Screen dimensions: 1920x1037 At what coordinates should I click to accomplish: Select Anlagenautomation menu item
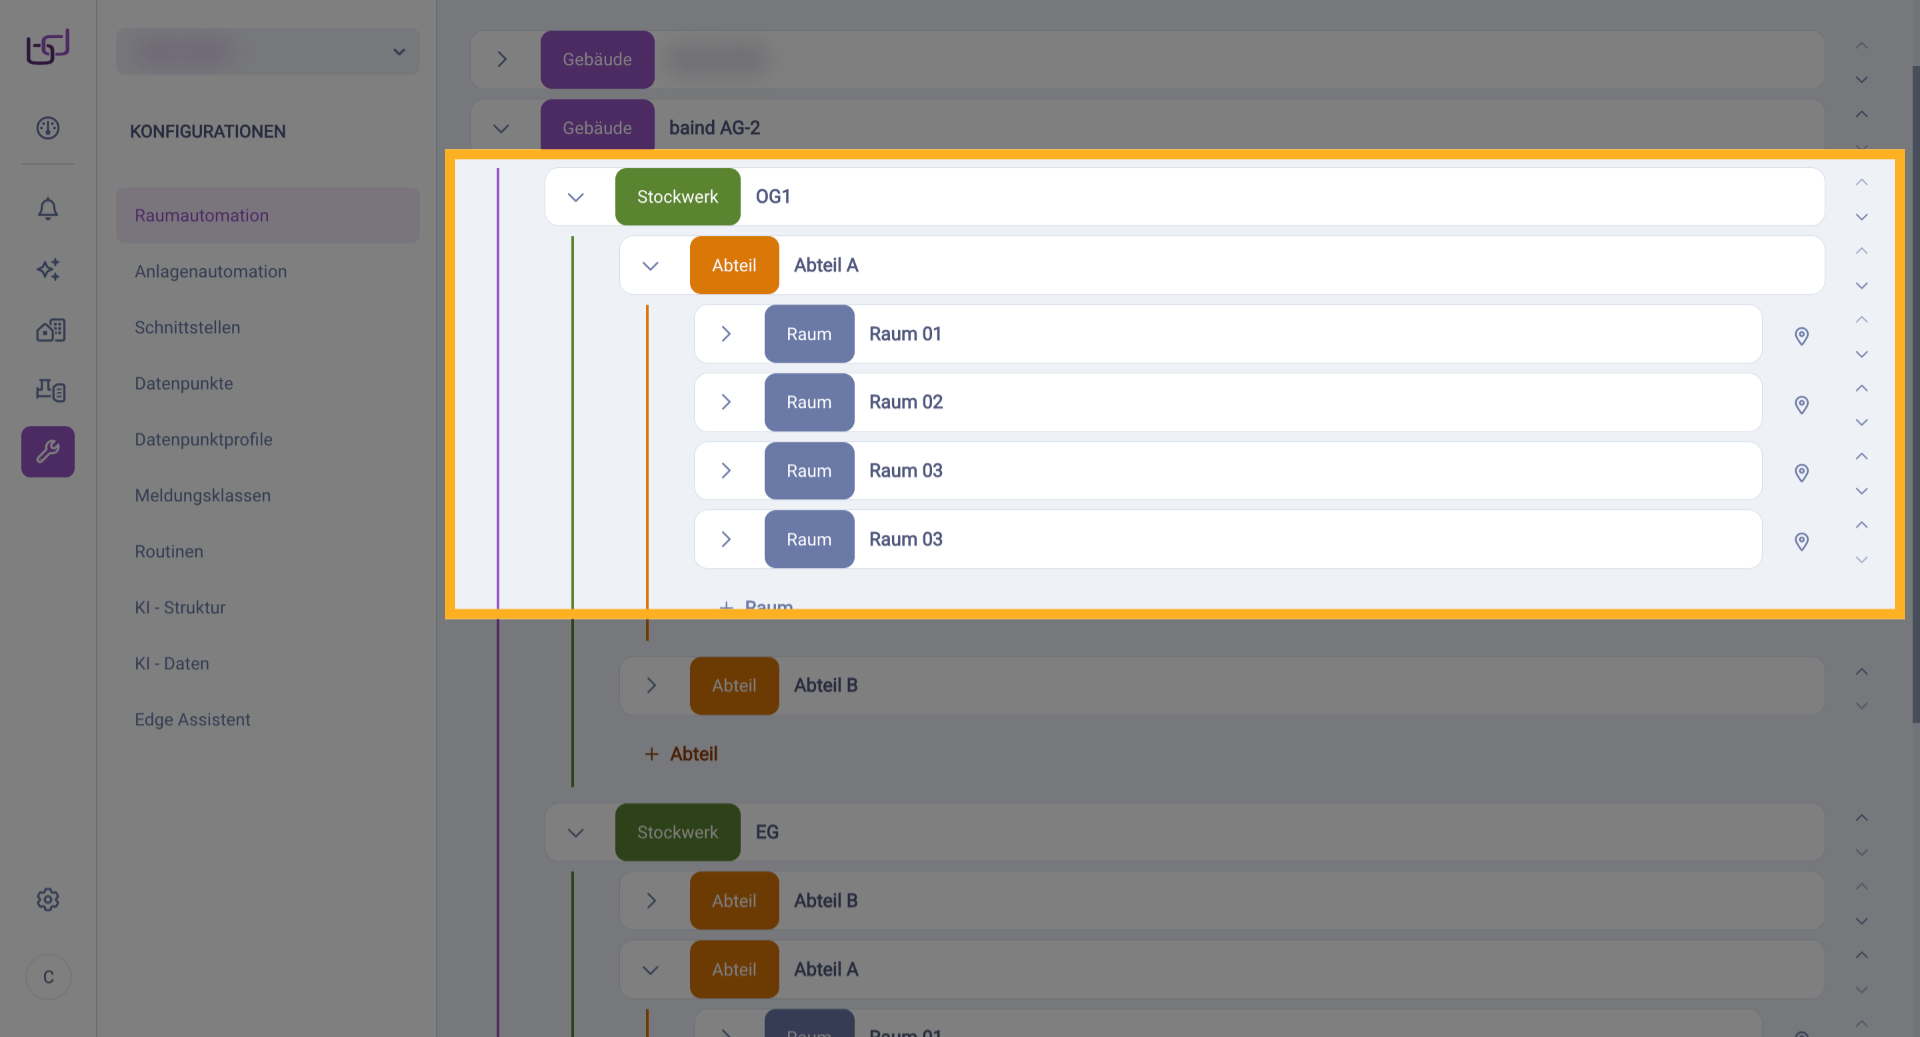[211, 272]
